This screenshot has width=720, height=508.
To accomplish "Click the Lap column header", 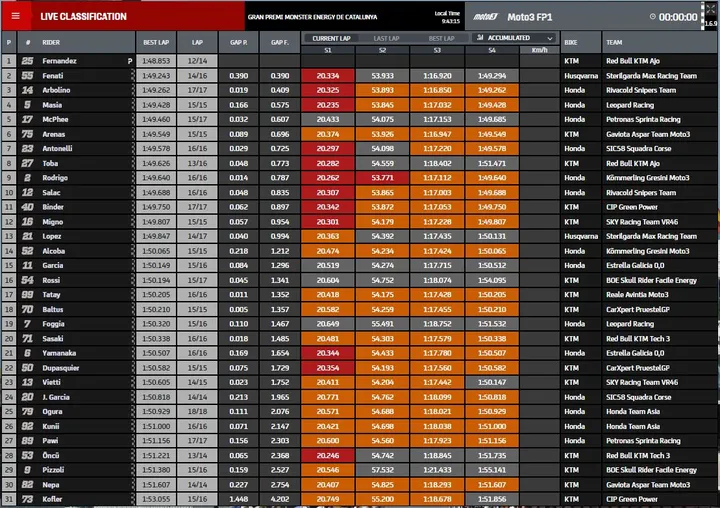I will tap(197, 42).
